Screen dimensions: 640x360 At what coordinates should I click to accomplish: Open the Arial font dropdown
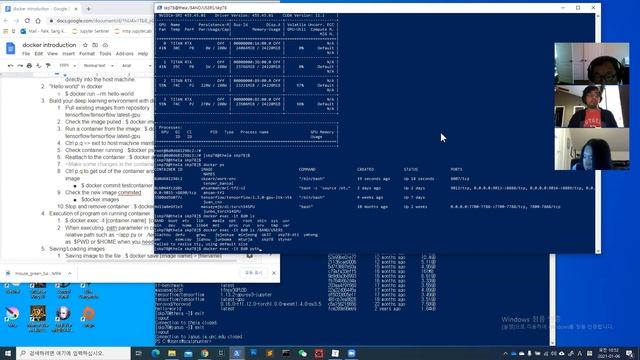(x=136, y=65)
